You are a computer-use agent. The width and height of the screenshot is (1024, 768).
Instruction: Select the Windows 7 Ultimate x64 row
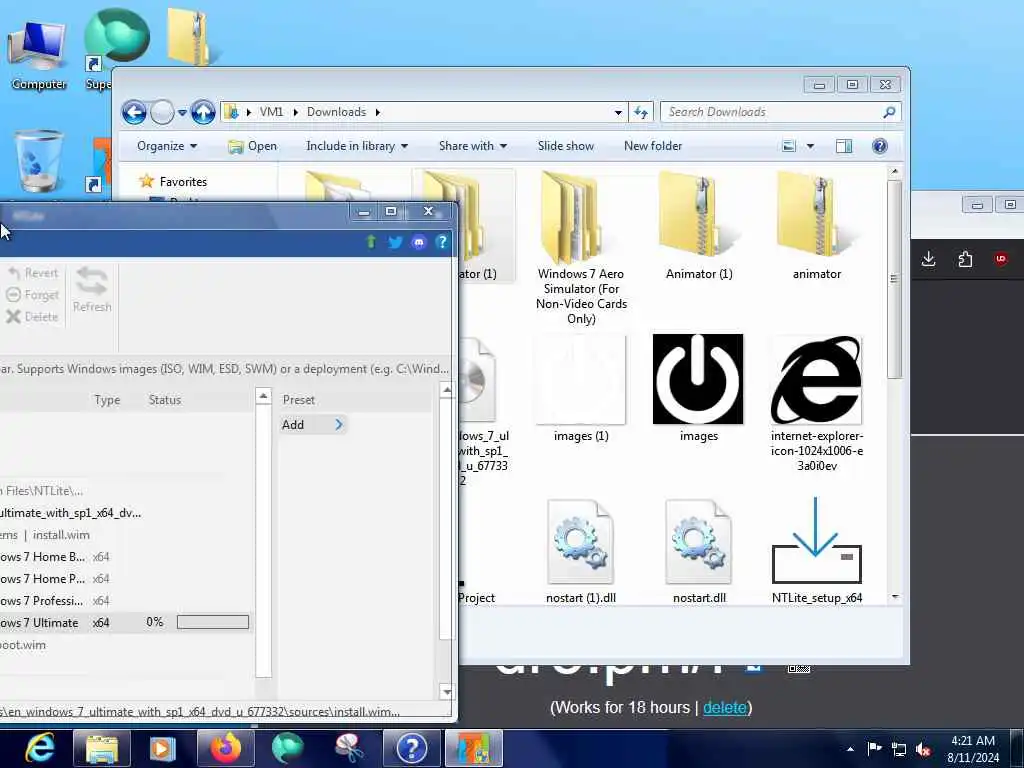click(x=125, y=622)
